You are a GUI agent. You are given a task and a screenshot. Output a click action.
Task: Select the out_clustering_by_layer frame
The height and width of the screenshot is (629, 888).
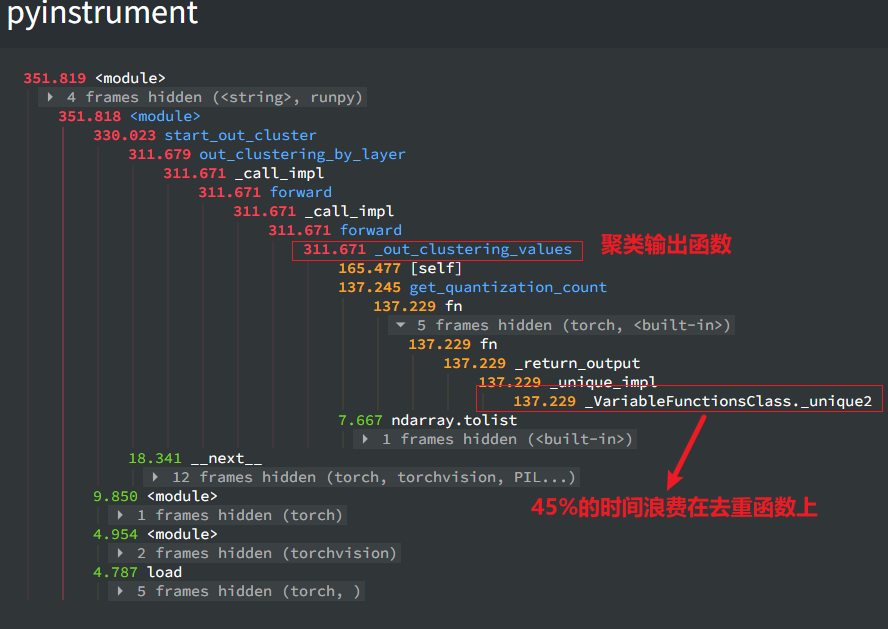(x=302, y=154)
